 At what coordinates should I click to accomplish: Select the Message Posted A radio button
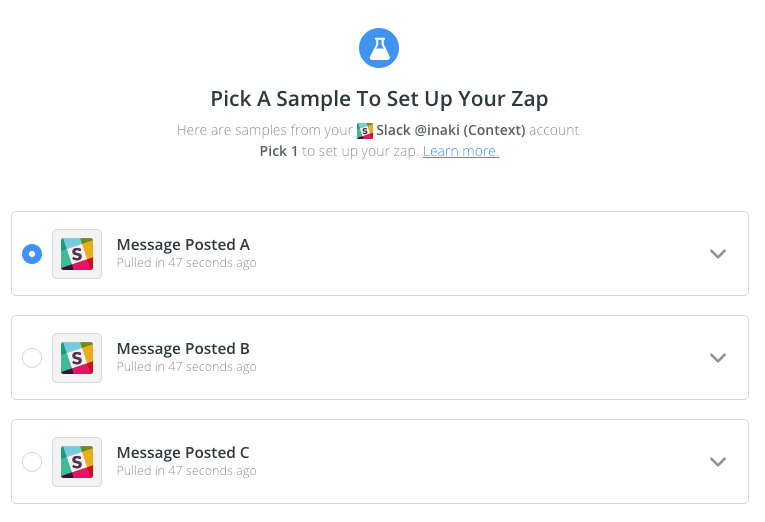pos(32,254)
